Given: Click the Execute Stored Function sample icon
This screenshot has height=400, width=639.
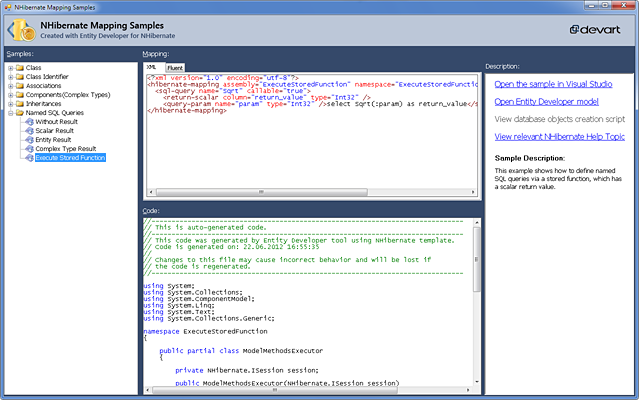Looking at the screenshot, I should point(29,158).
